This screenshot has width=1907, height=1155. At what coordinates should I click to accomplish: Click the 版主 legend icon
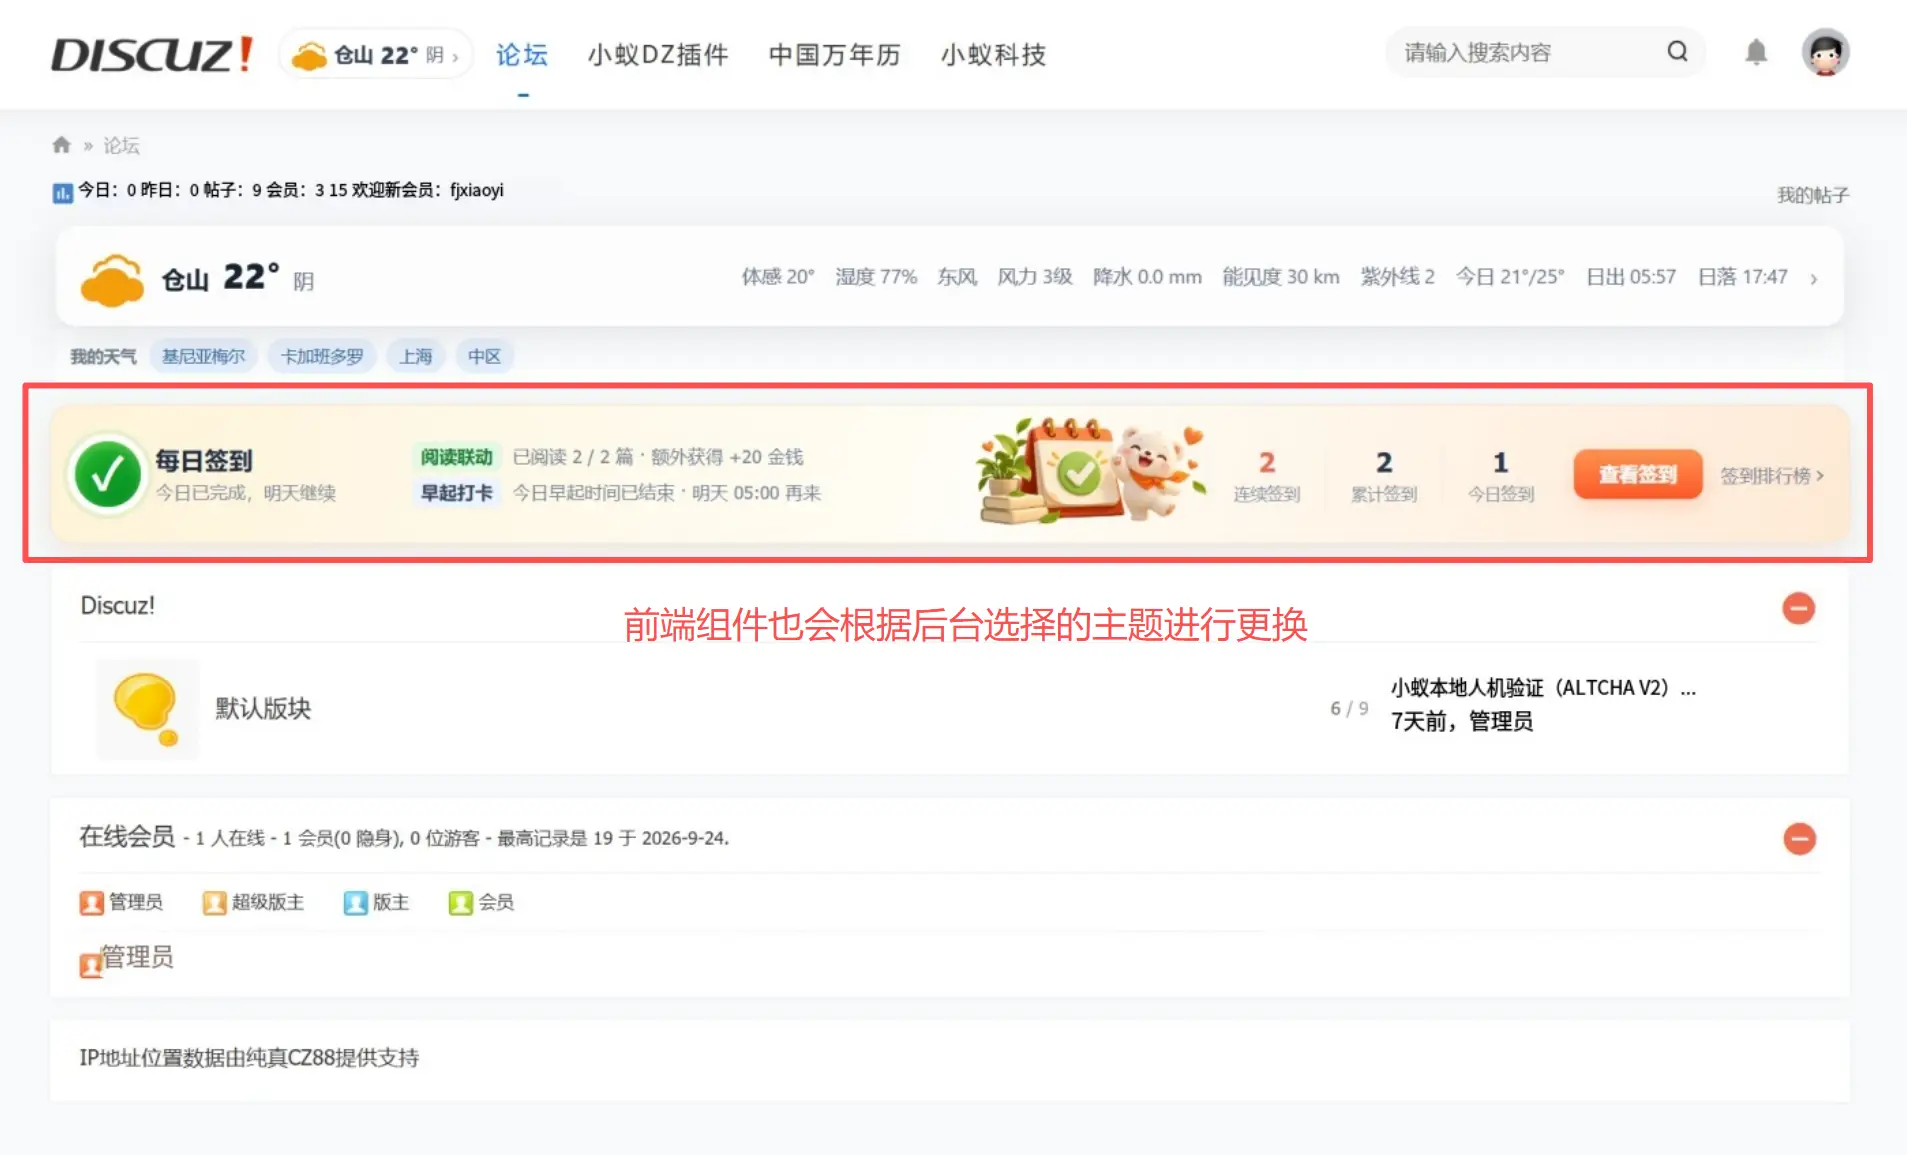point(355,903)
